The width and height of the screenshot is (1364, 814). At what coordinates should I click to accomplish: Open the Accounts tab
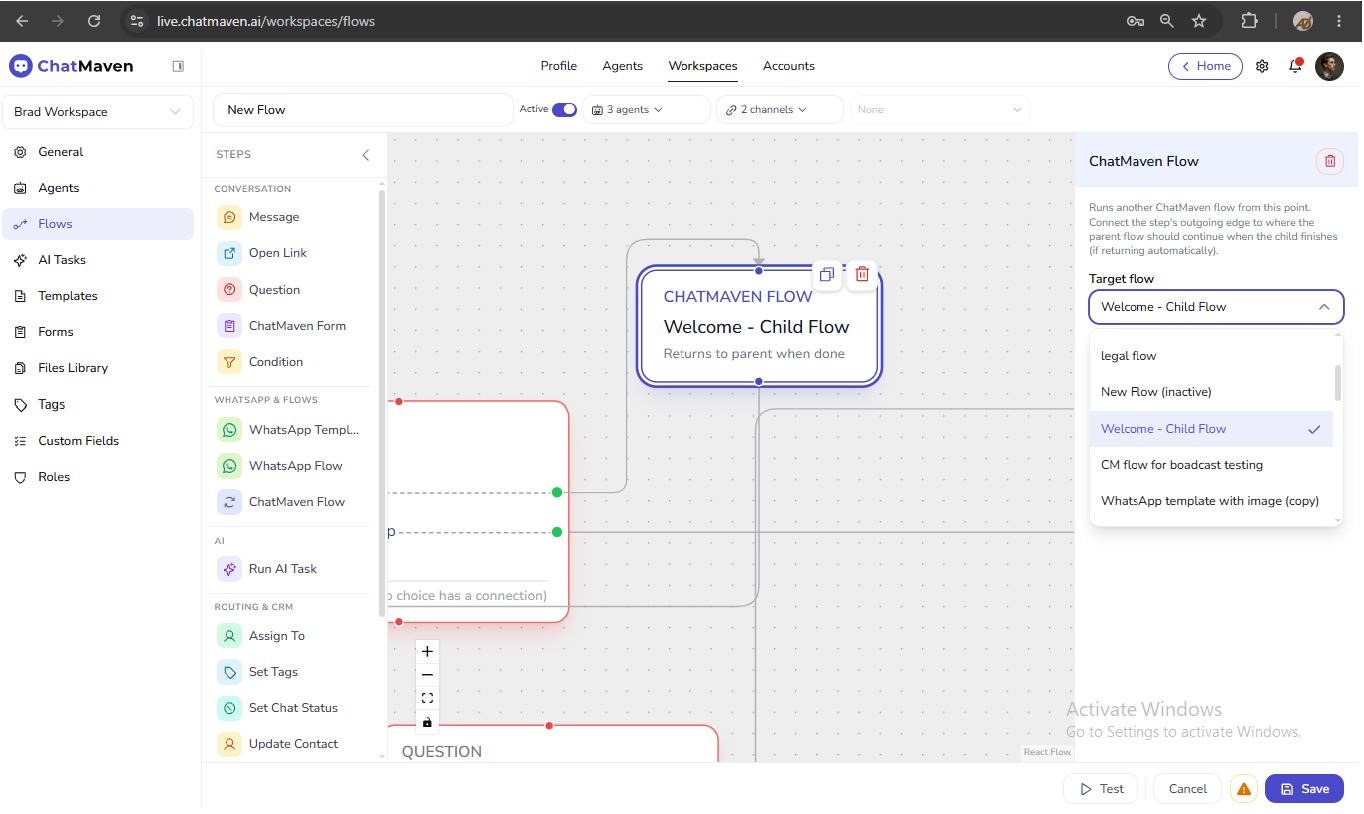pos(789,66)
